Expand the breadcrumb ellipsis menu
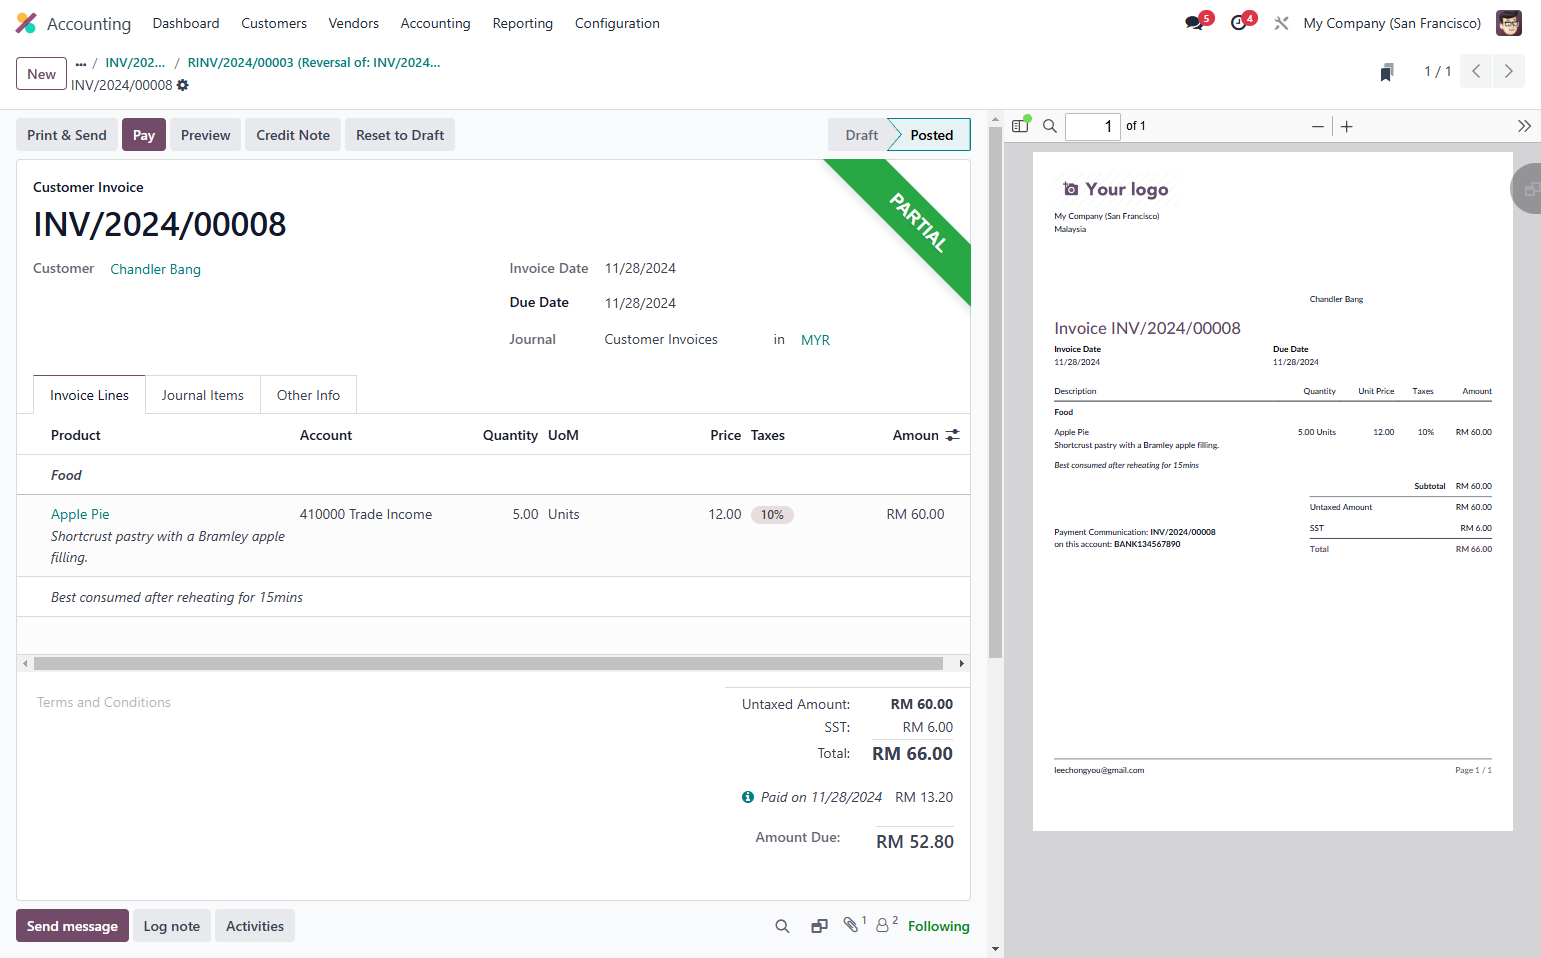 pos(81,63)
